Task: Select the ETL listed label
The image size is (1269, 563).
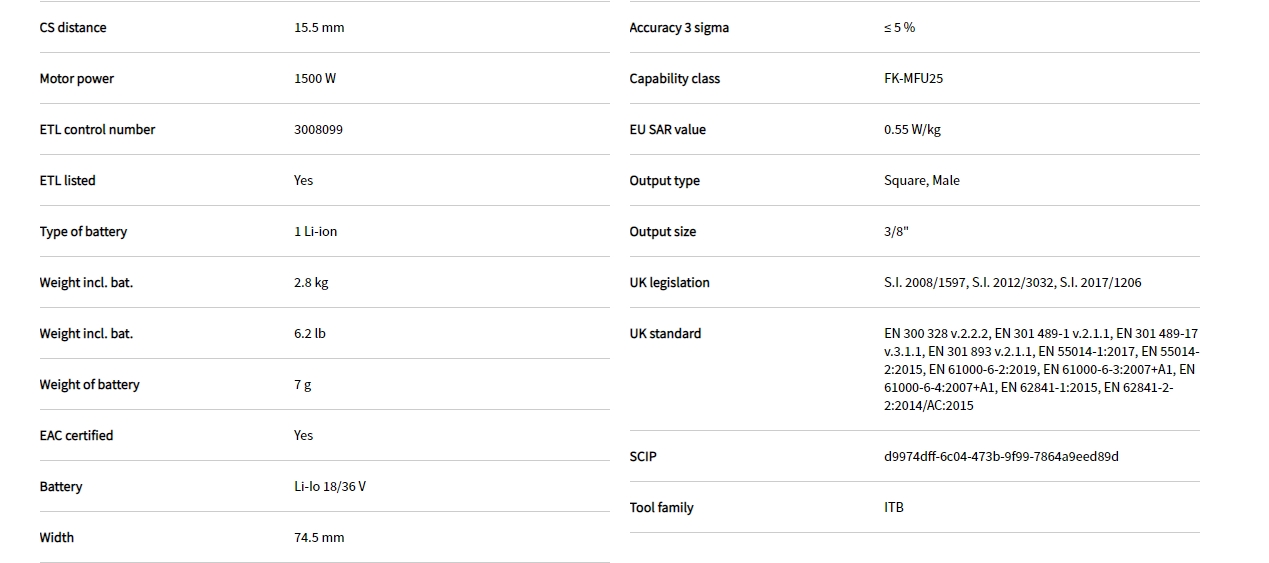Action: 67,181
